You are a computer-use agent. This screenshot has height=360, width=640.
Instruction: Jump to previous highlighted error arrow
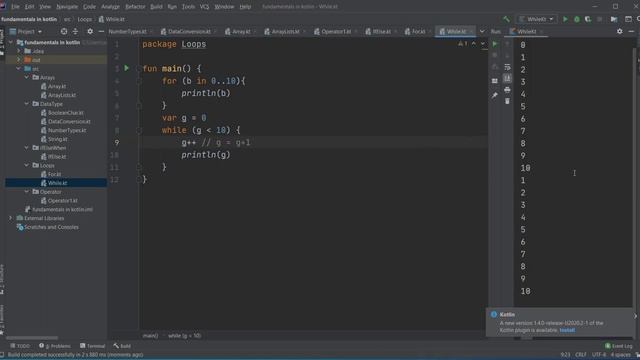(474, 44)
